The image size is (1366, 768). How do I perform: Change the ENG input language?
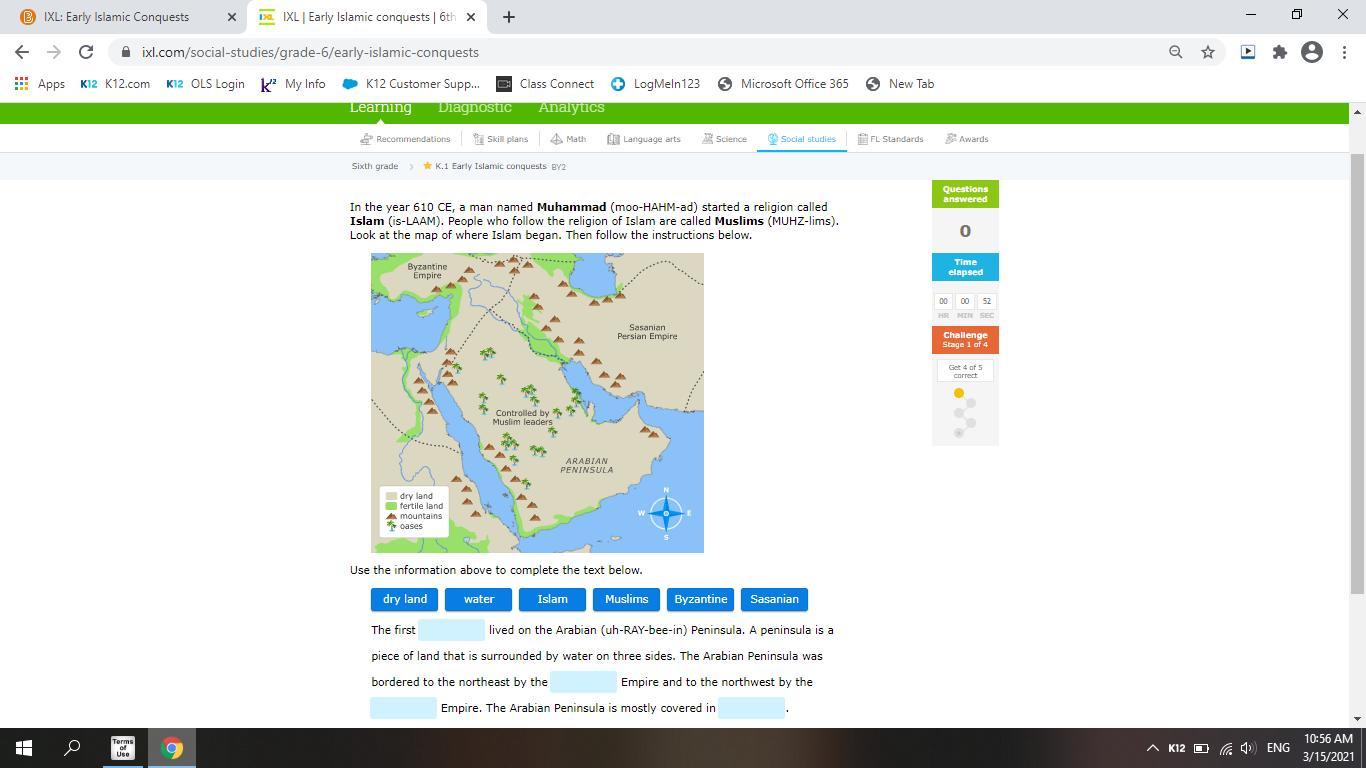pyautogui.click(x=1278, y=748)
